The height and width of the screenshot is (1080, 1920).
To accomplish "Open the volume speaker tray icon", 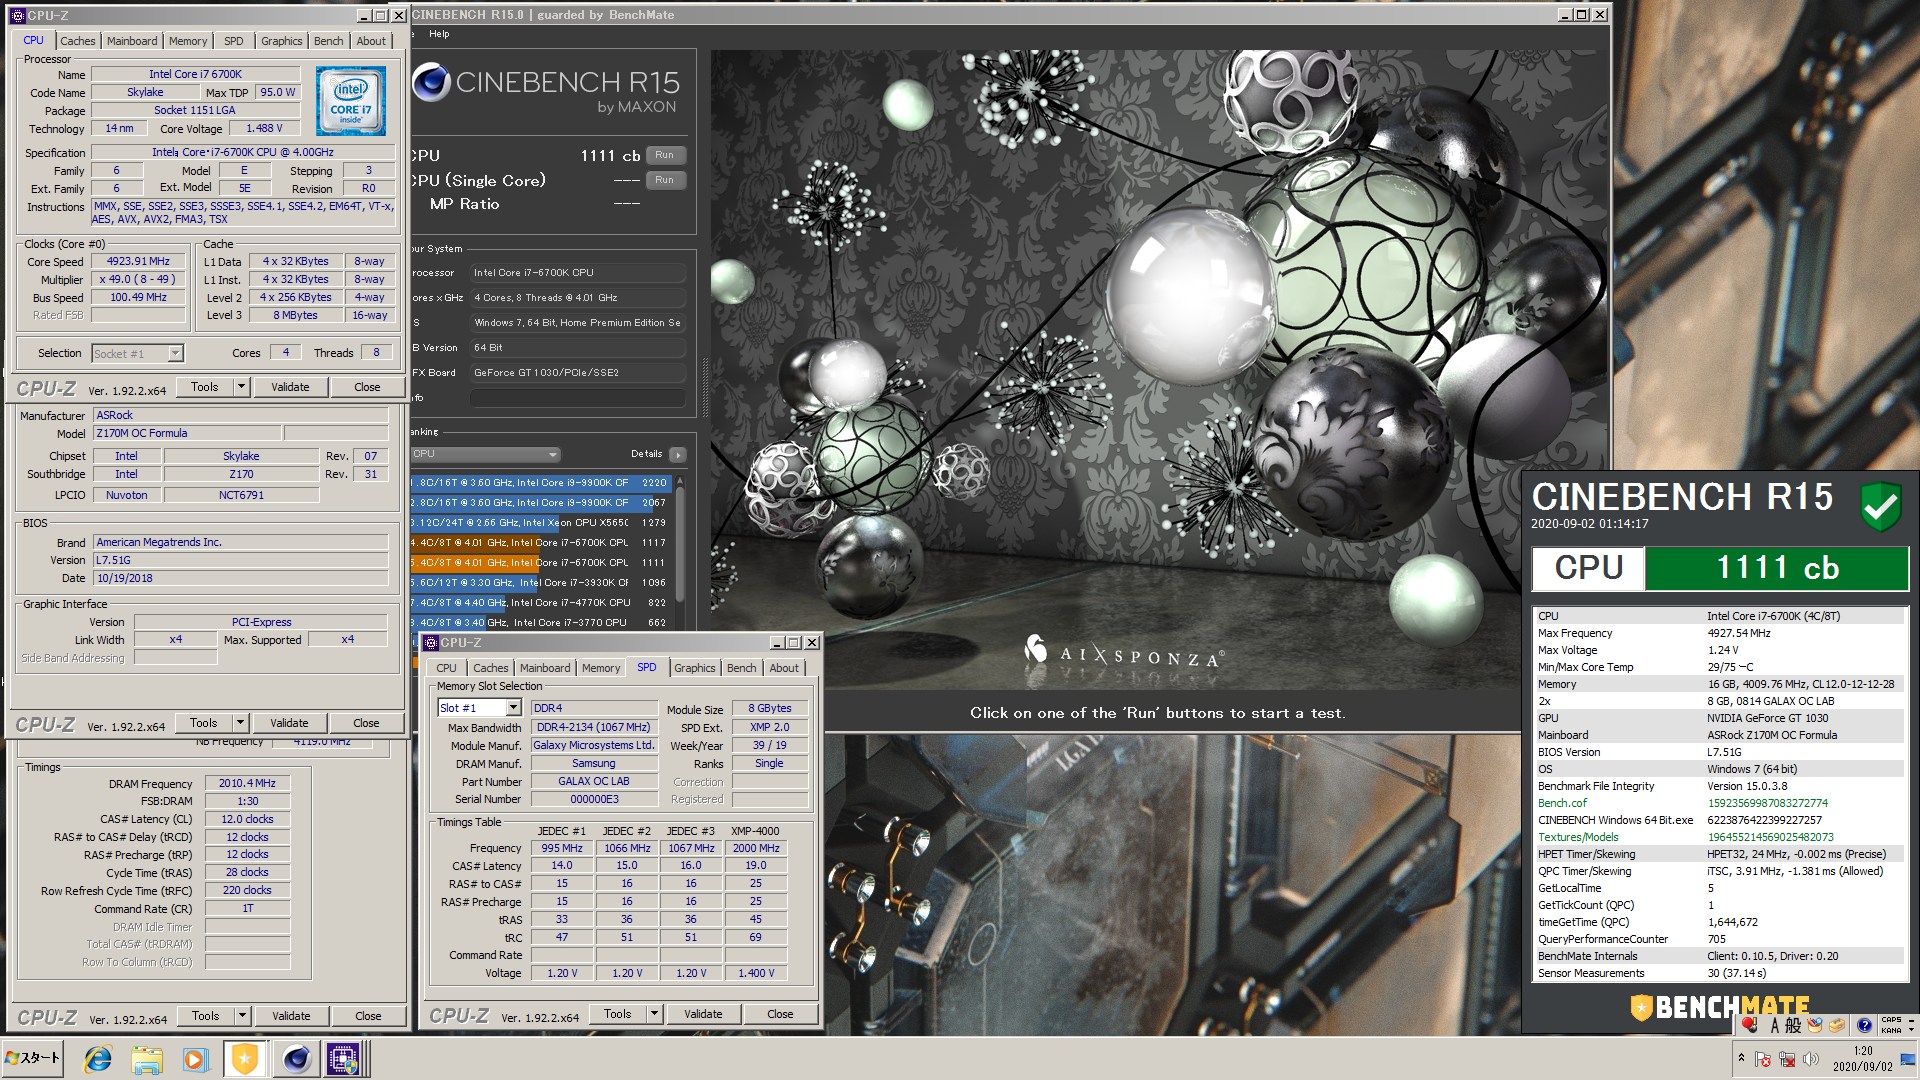I will point(1810,1059).
